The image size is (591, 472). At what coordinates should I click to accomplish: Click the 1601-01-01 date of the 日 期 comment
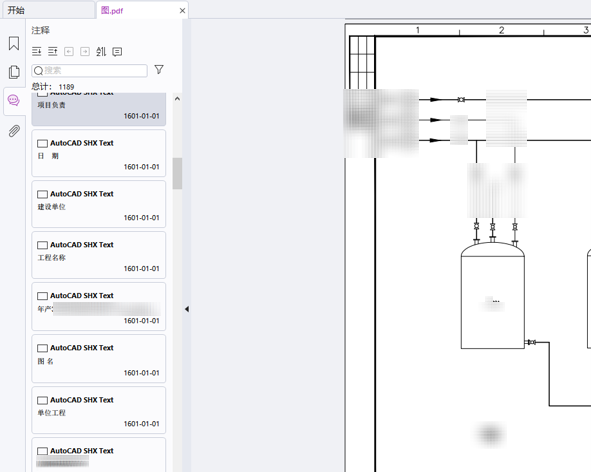(141, 167)
